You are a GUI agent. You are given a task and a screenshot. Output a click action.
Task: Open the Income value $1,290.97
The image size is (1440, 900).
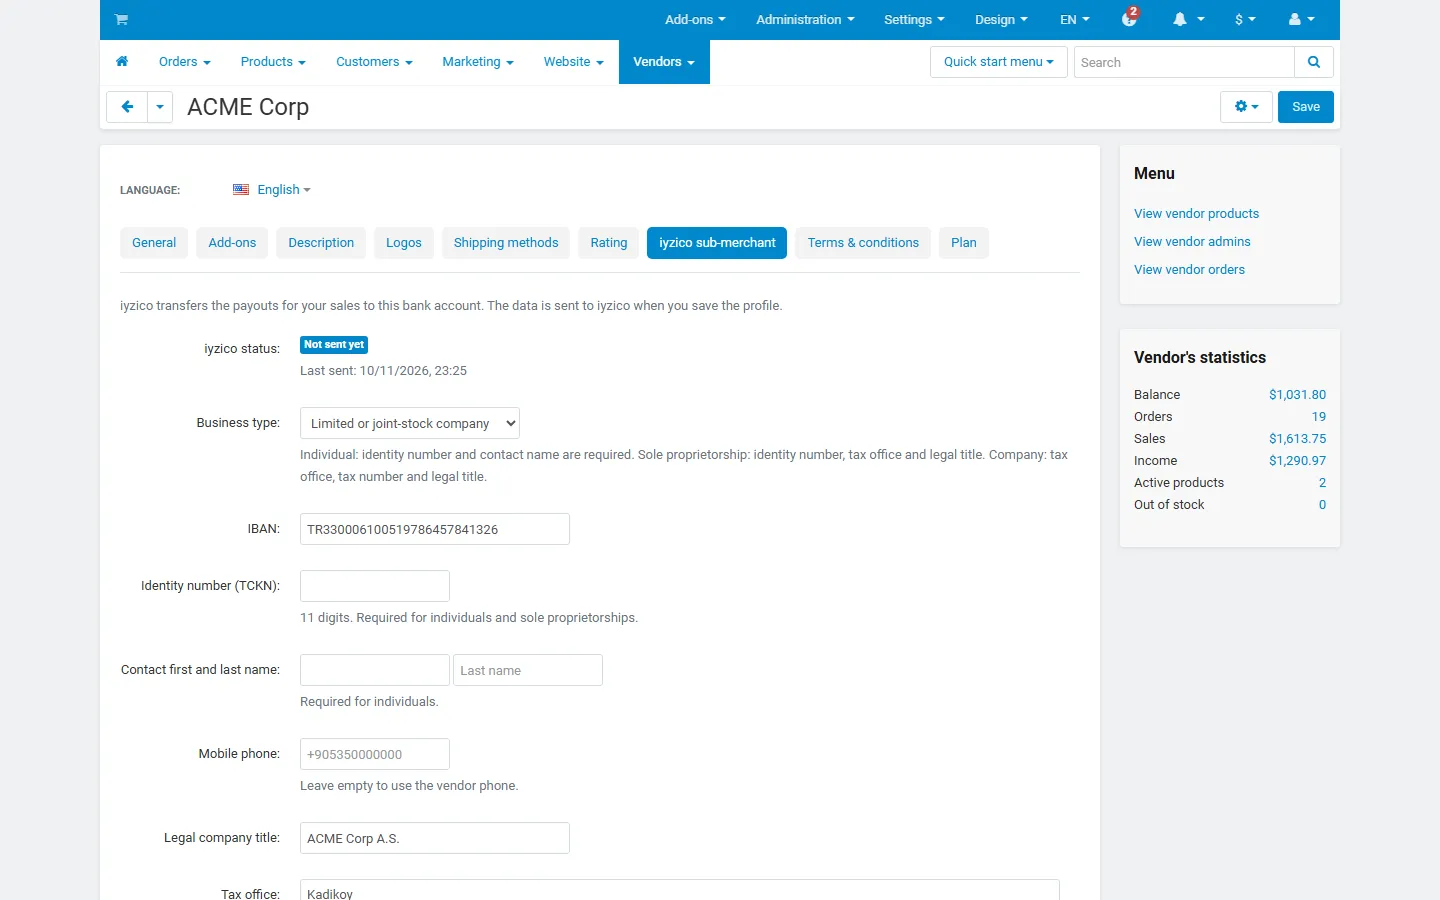pyautogui.click(x=1297, y=461)
